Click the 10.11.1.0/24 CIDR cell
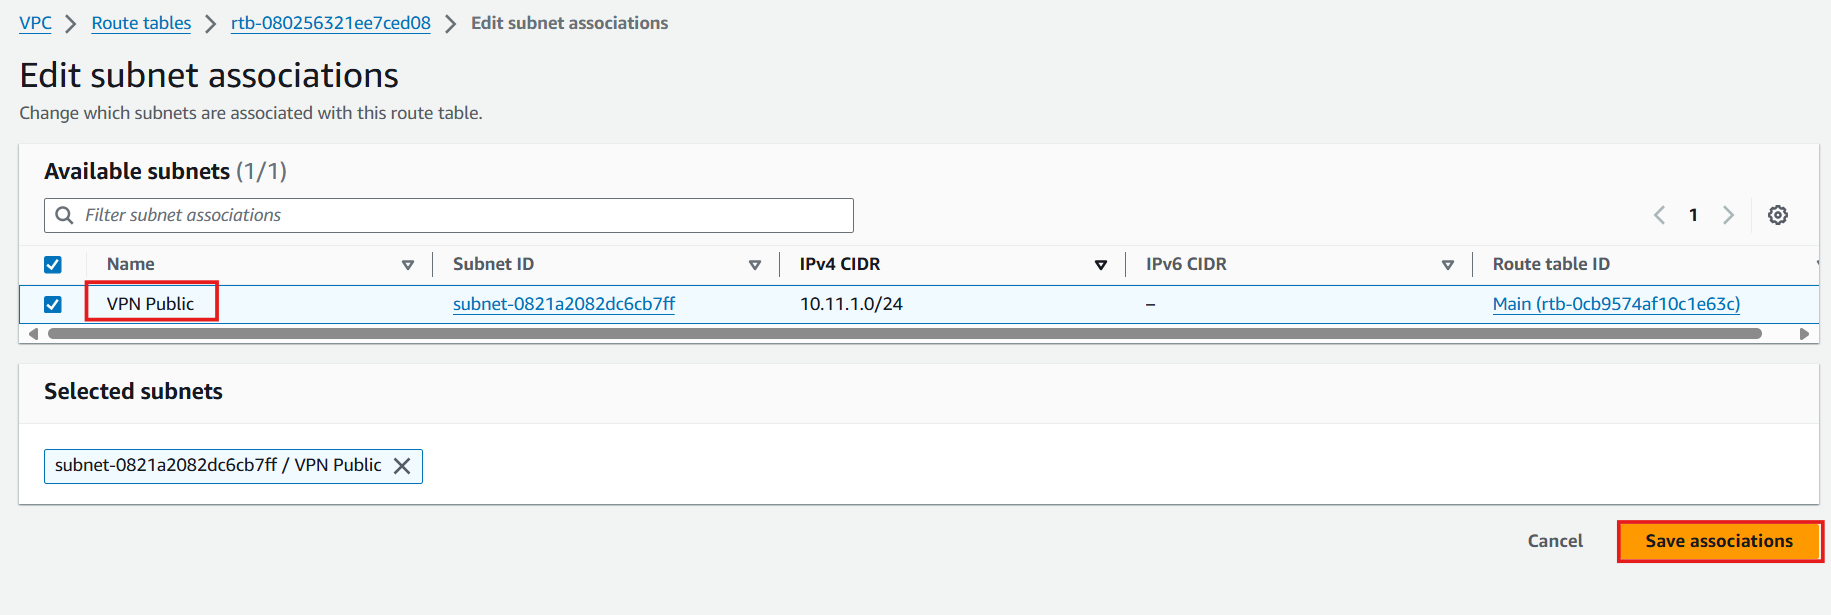Screen dimensions: 1831x615 click(x=851, y=304)
